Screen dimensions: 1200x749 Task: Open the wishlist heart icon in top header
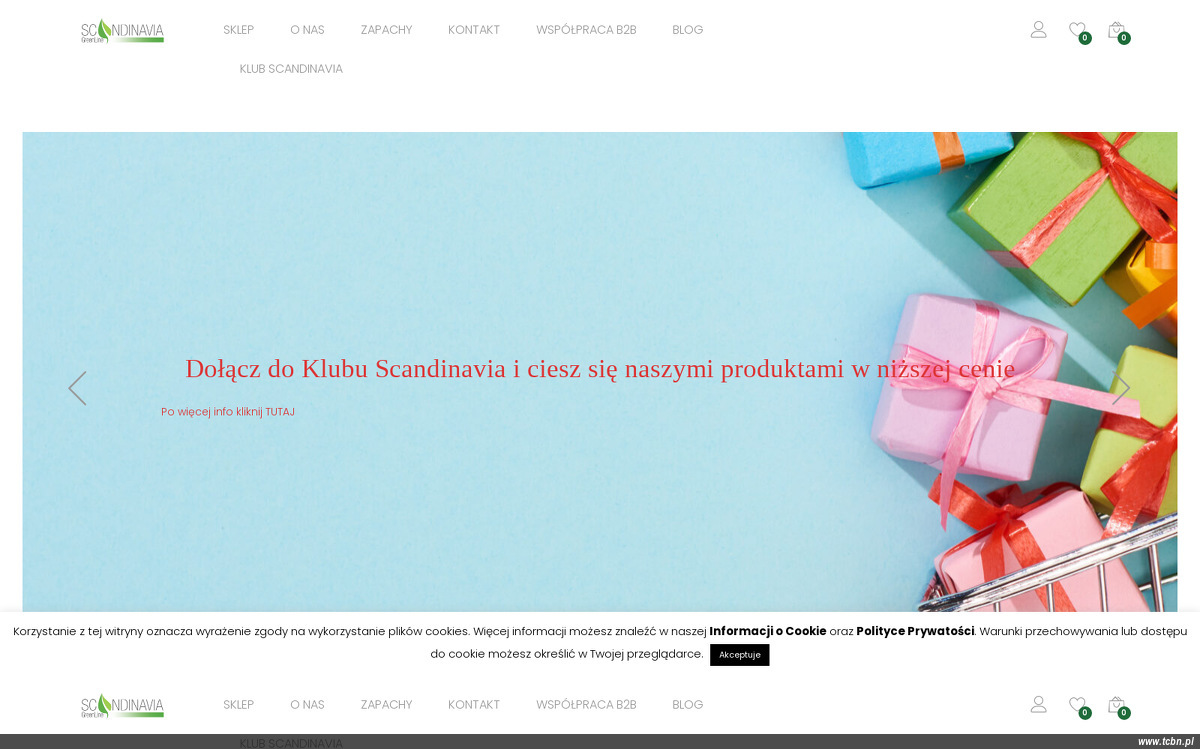coord(1077,30)
